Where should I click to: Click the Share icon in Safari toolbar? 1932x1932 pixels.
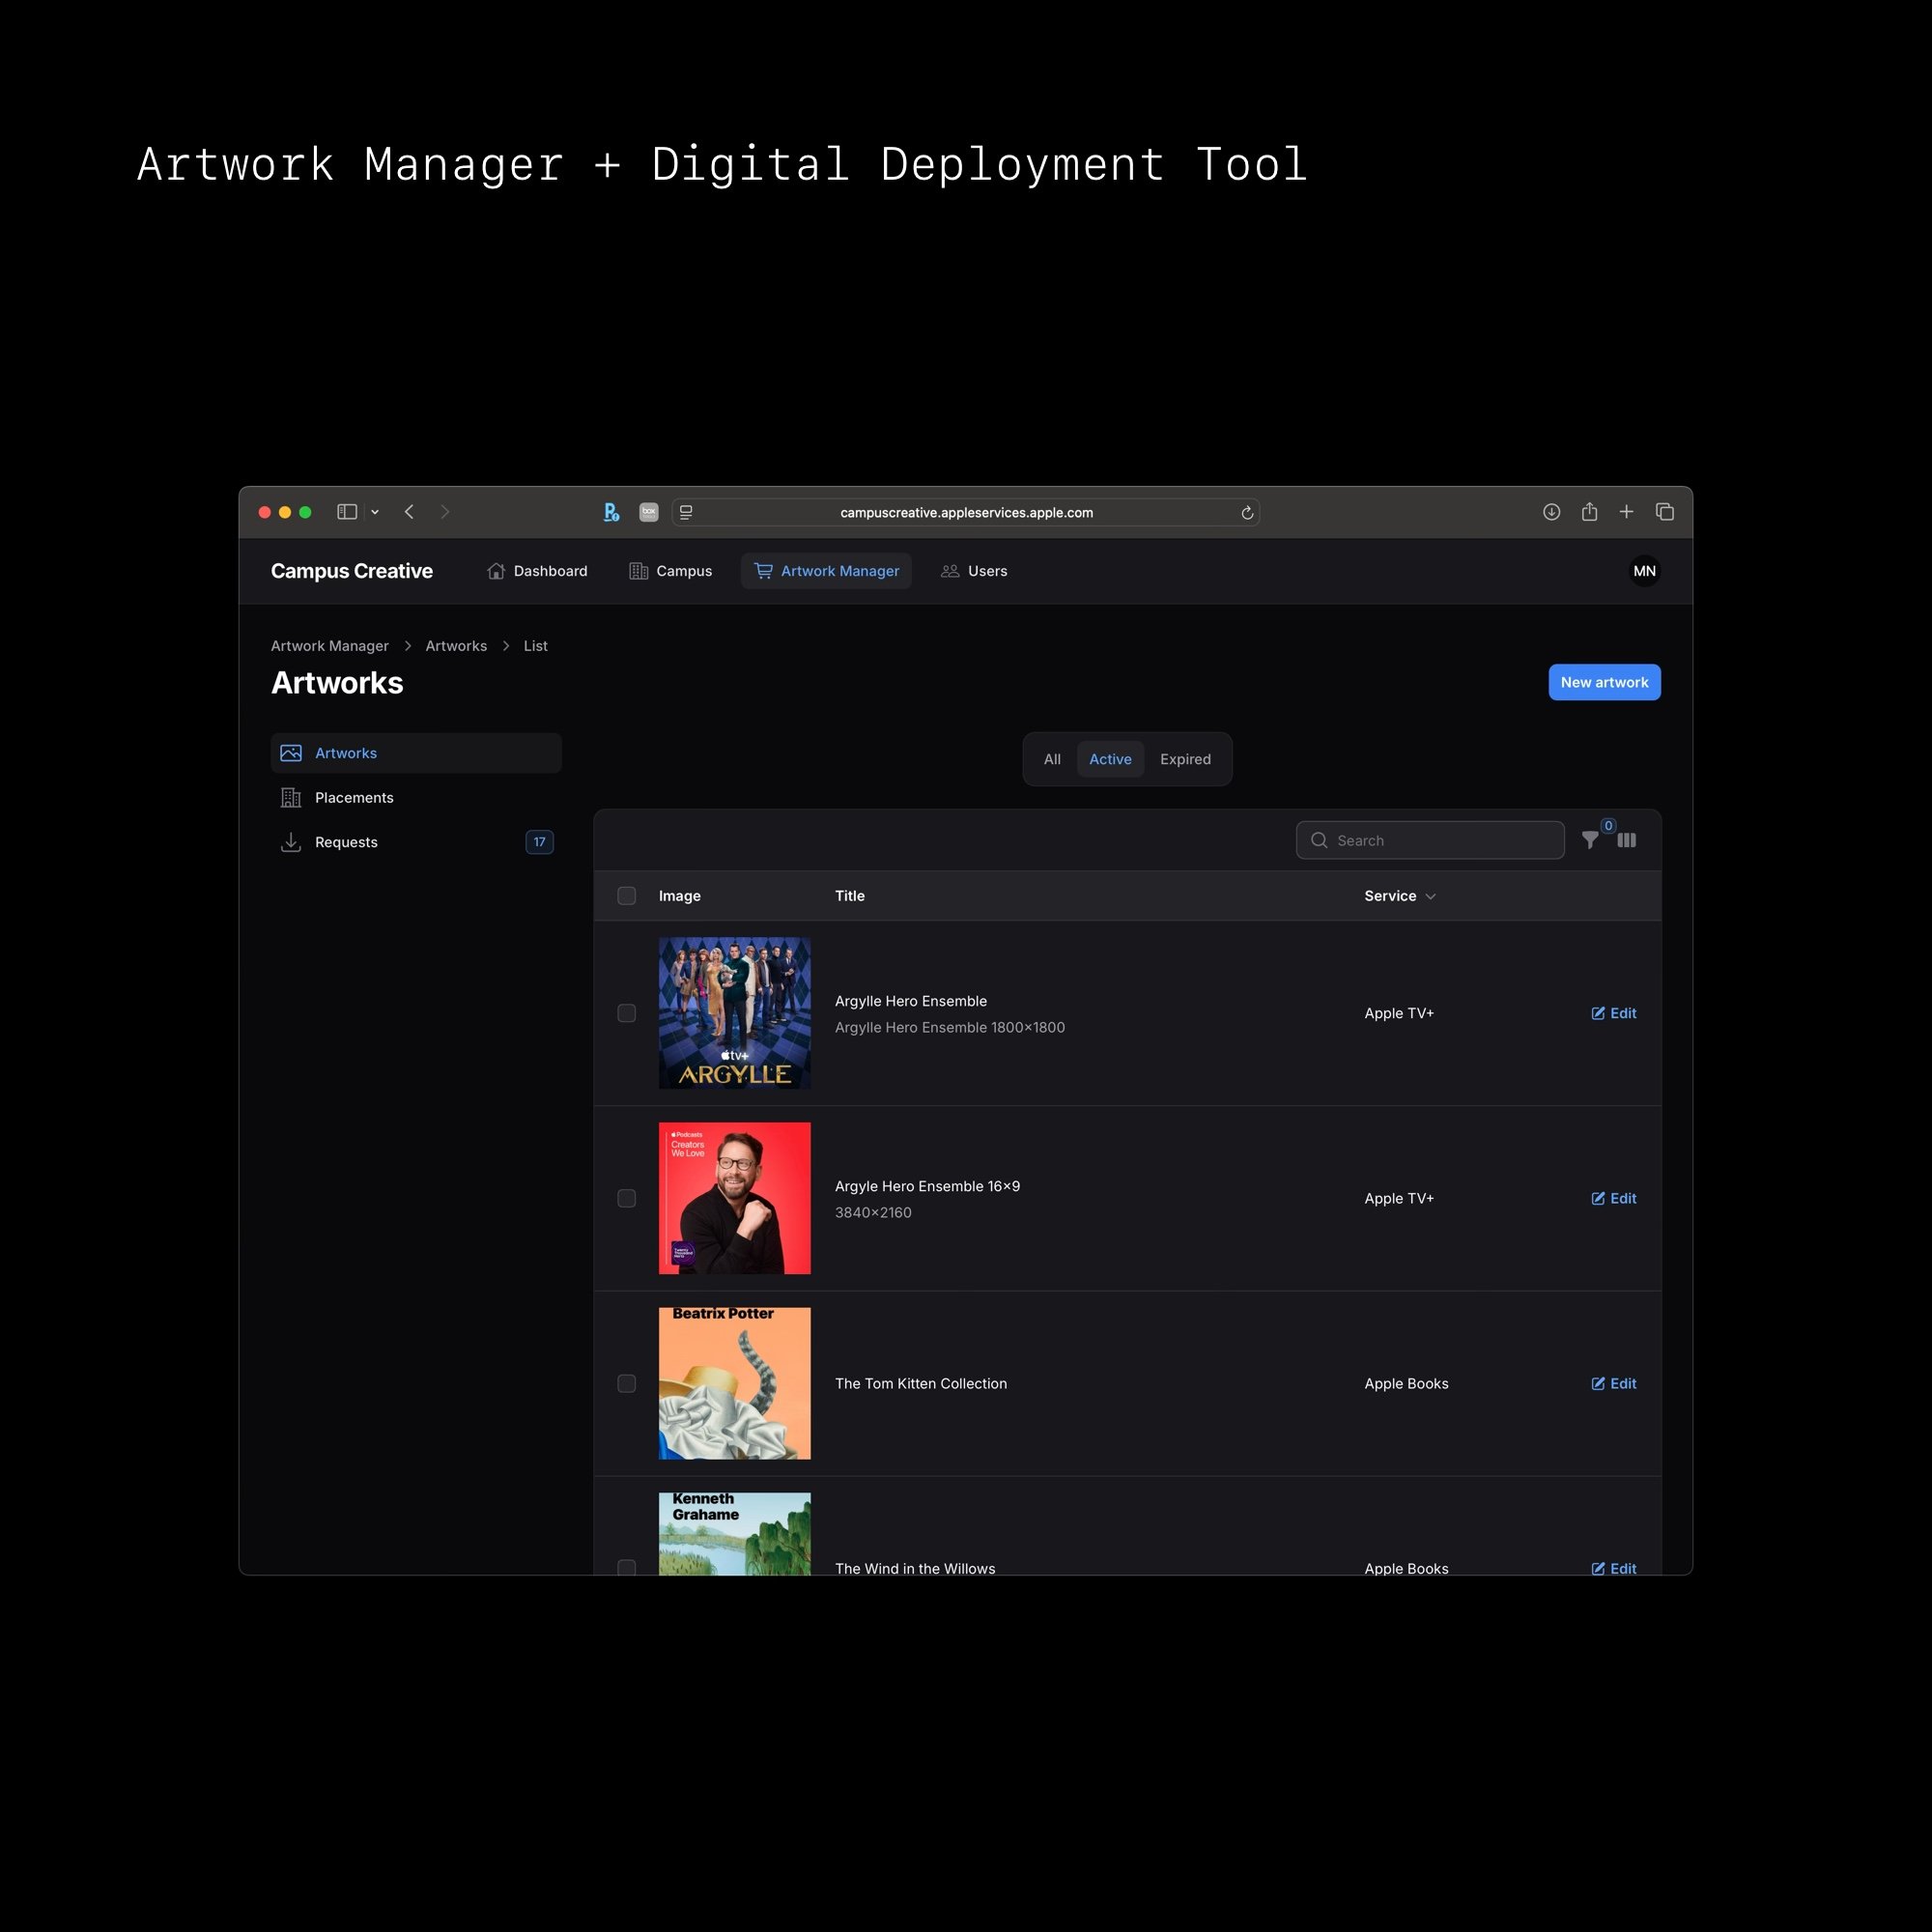pos(1589,512)
